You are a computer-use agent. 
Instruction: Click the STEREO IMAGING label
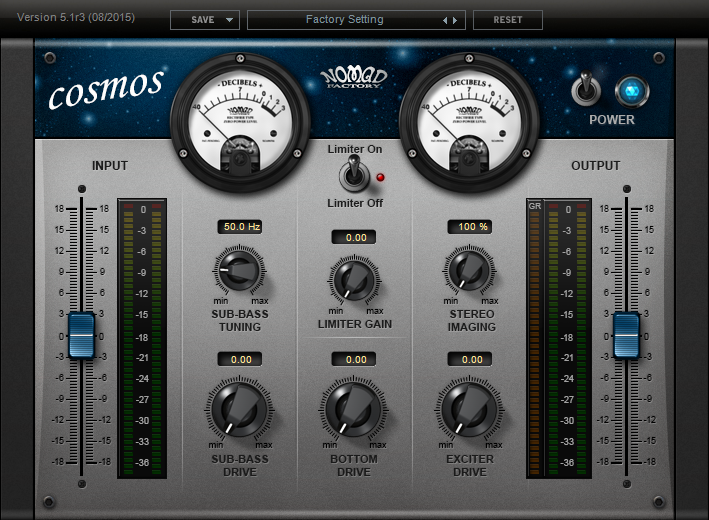tap(472, 320)
